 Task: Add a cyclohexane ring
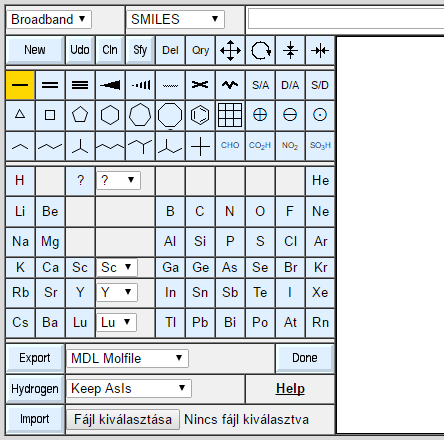110,115
